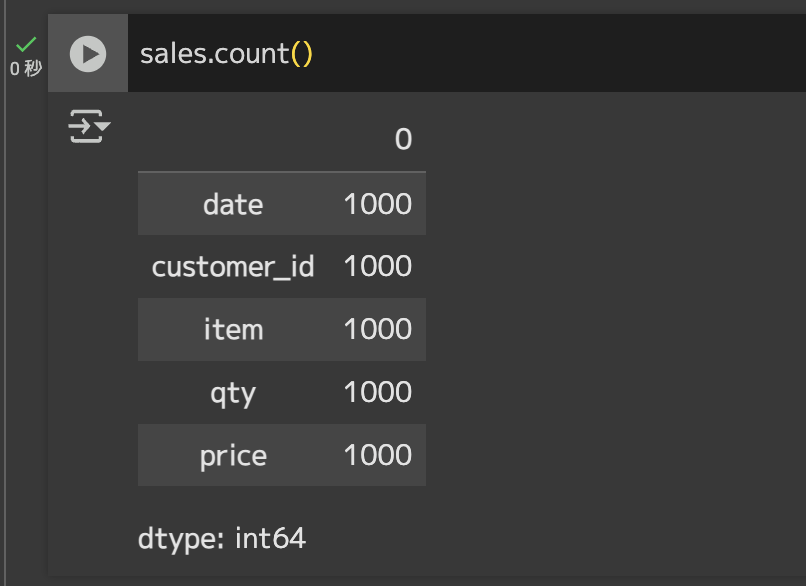Viewport: 806px width, 586px height.
Task: Click the price count value 1000
Action: click(378, 455)
